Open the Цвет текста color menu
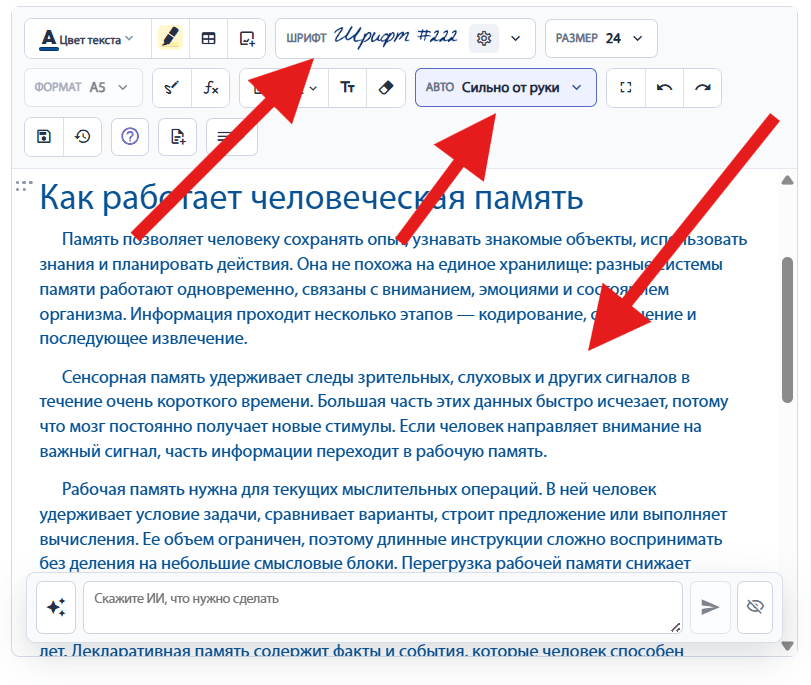The width and height of the screenshot is (811, 685). point(87,39)
